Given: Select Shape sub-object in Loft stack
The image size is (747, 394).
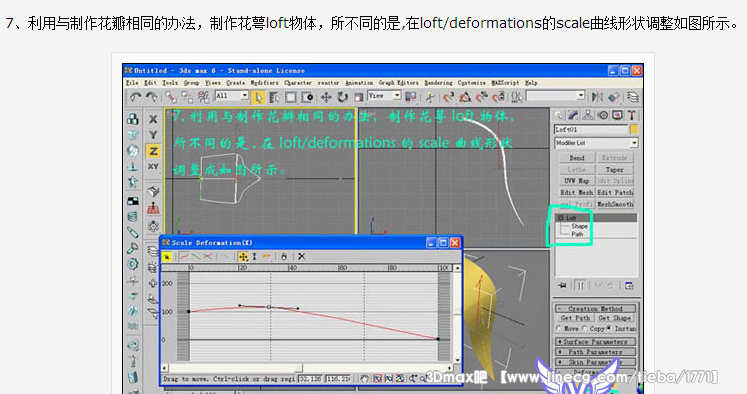Looking at the screenshot, I should tap(579, 226).
